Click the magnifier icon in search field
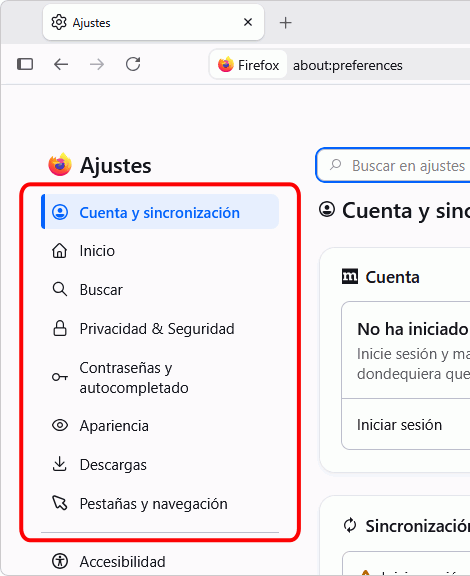Image resolution: width=470 pixels, height=576 pixels. click(335, 165)
